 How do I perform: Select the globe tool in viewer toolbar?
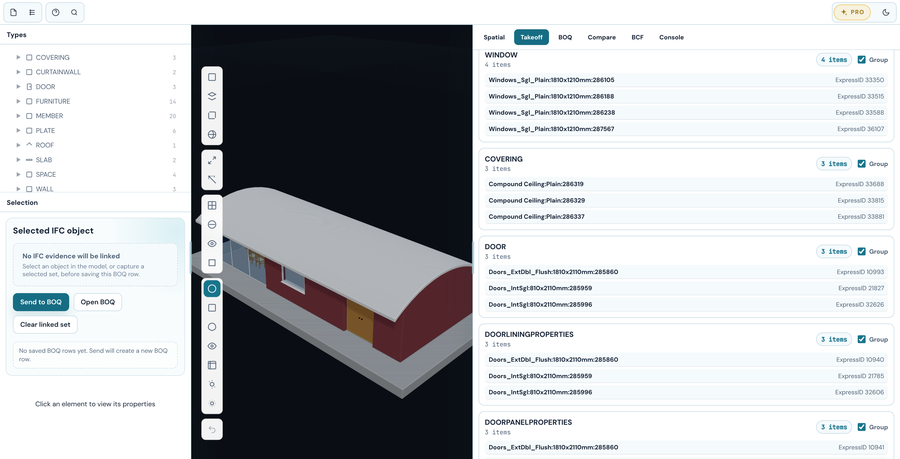tap(212, 135)
